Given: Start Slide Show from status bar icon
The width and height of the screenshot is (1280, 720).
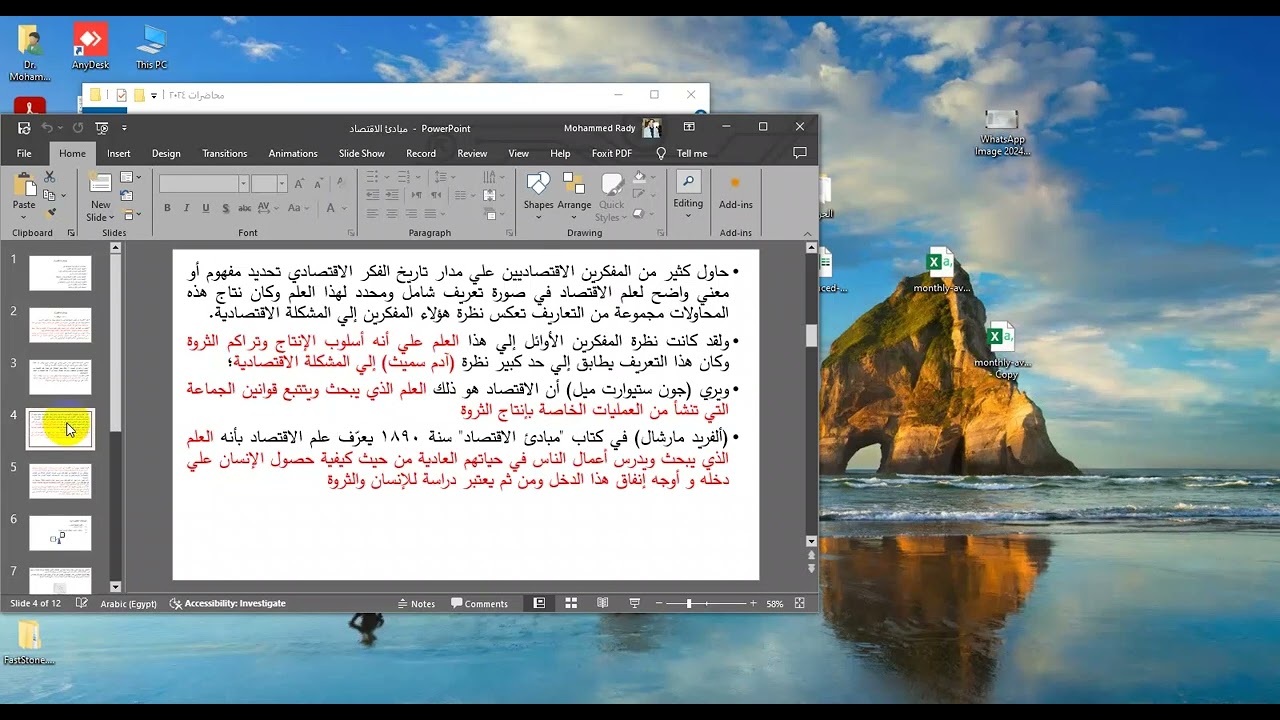Looking at the screenshot, I should point(634,603).
